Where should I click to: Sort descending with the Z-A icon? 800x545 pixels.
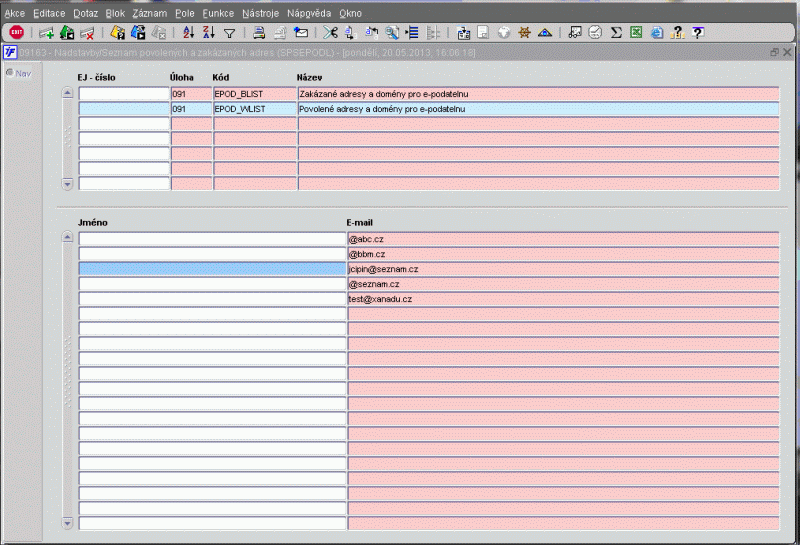click(209, 33)
